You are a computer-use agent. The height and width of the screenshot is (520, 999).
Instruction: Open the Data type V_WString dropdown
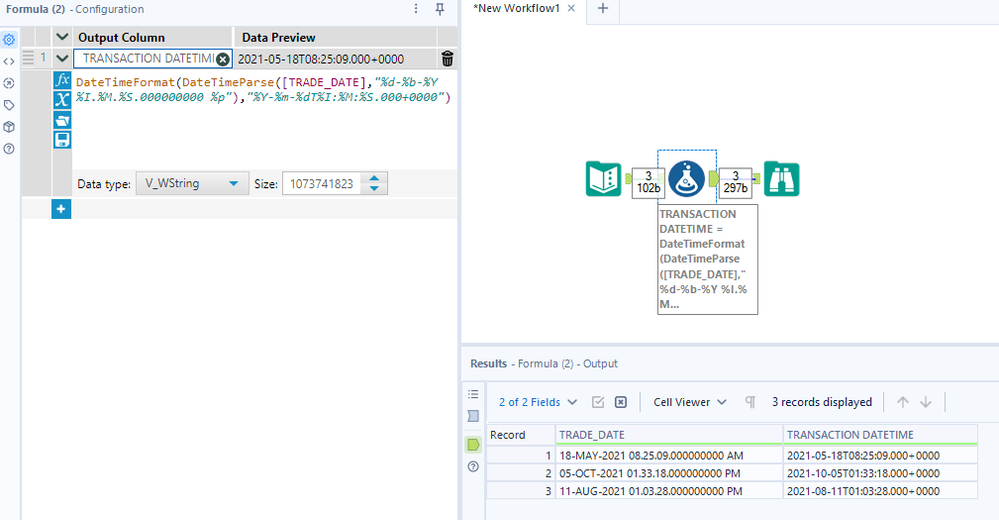tap(192, 184)
